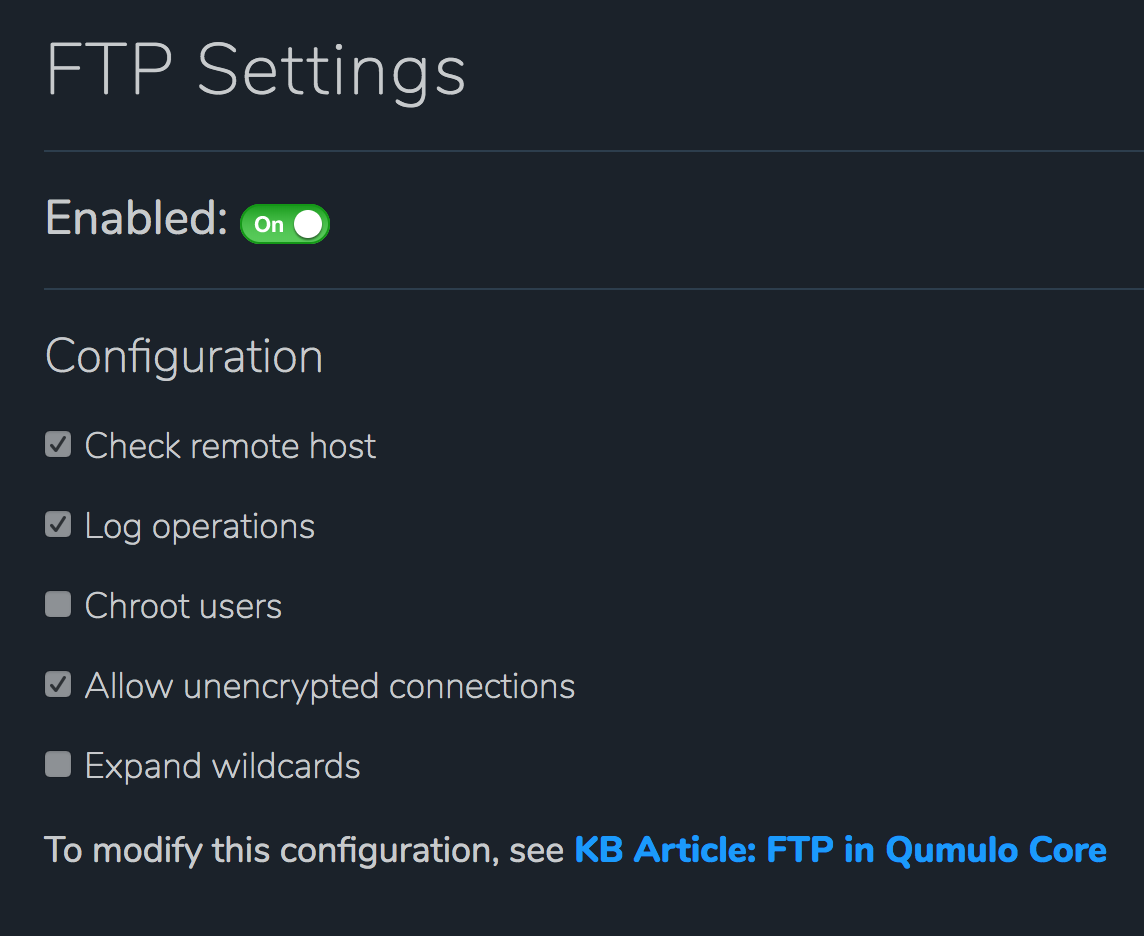Toggle the FTP Enabled switch off
Image resolution: width=1144 pixels, height=936 pixels.
point(285,224)
